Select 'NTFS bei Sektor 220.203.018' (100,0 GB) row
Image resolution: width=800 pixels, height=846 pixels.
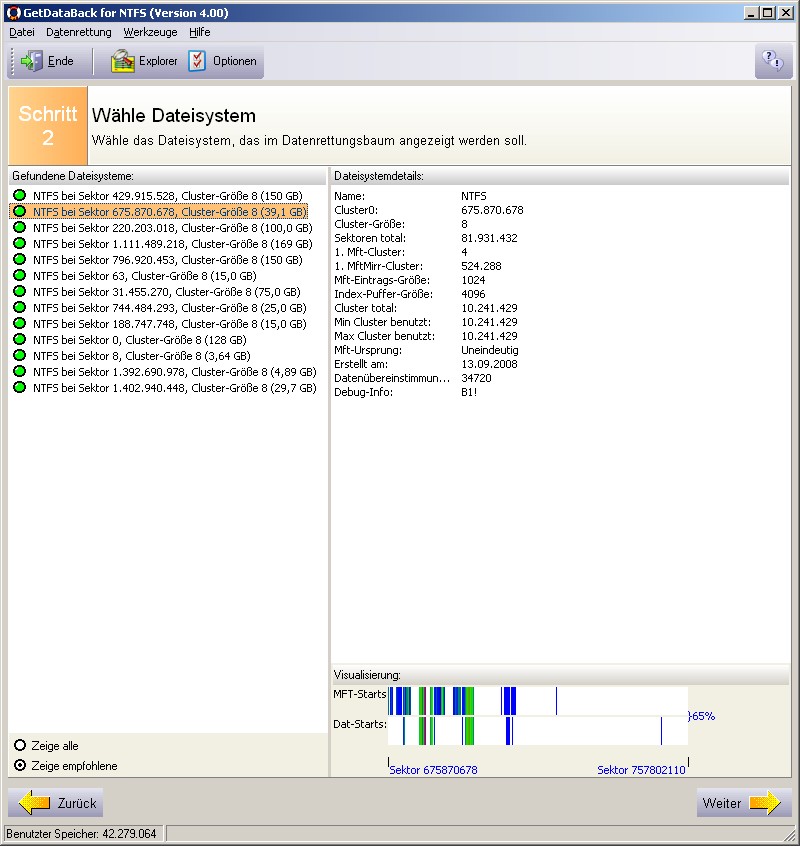click(173, 228)
